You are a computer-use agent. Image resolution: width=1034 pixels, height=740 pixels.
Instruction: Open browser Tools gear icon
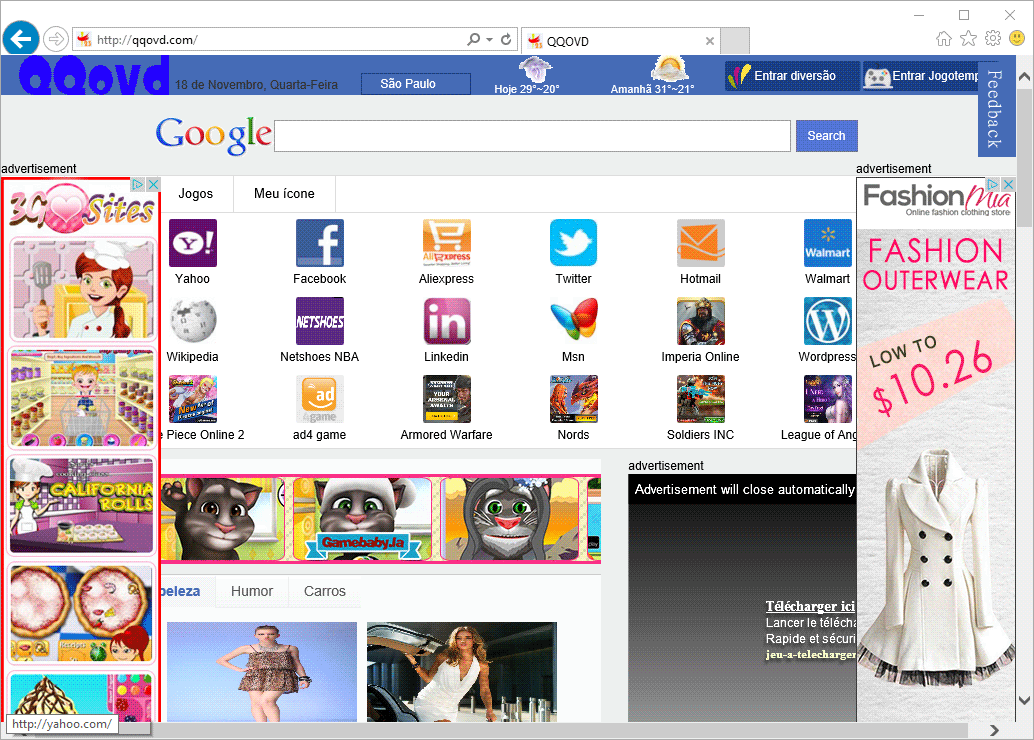coord(992,39)
